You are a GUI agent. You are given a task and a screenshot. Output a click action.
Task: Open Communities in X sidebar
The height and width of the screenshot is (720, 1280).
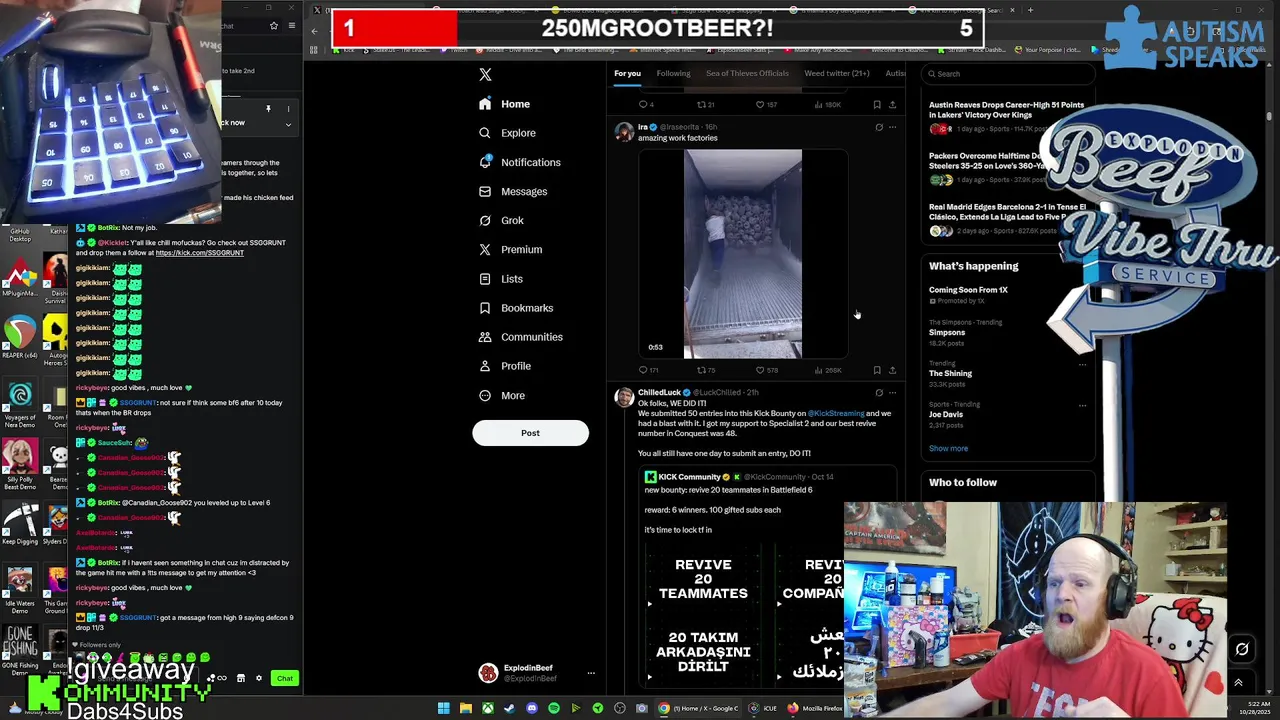(x=520, y=337)
